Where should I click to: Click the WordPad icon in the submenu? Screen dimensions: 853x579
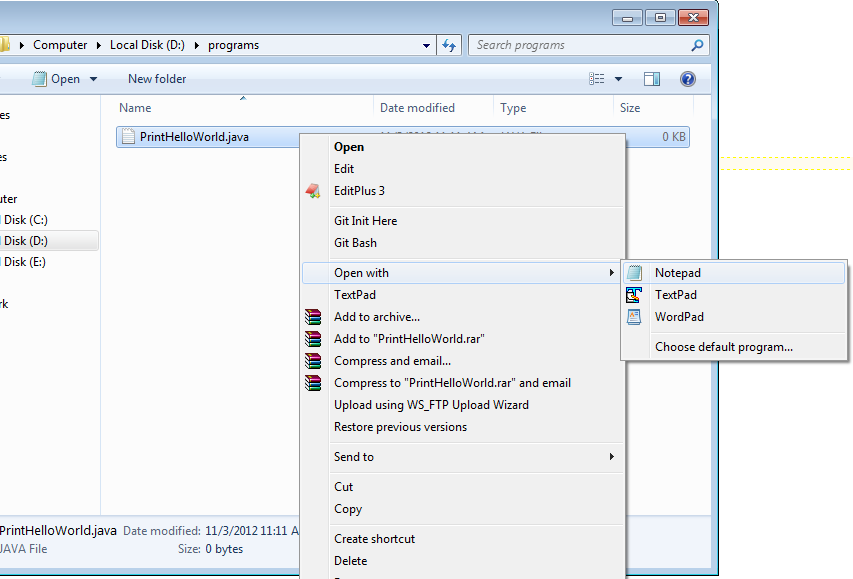point(634,317)
